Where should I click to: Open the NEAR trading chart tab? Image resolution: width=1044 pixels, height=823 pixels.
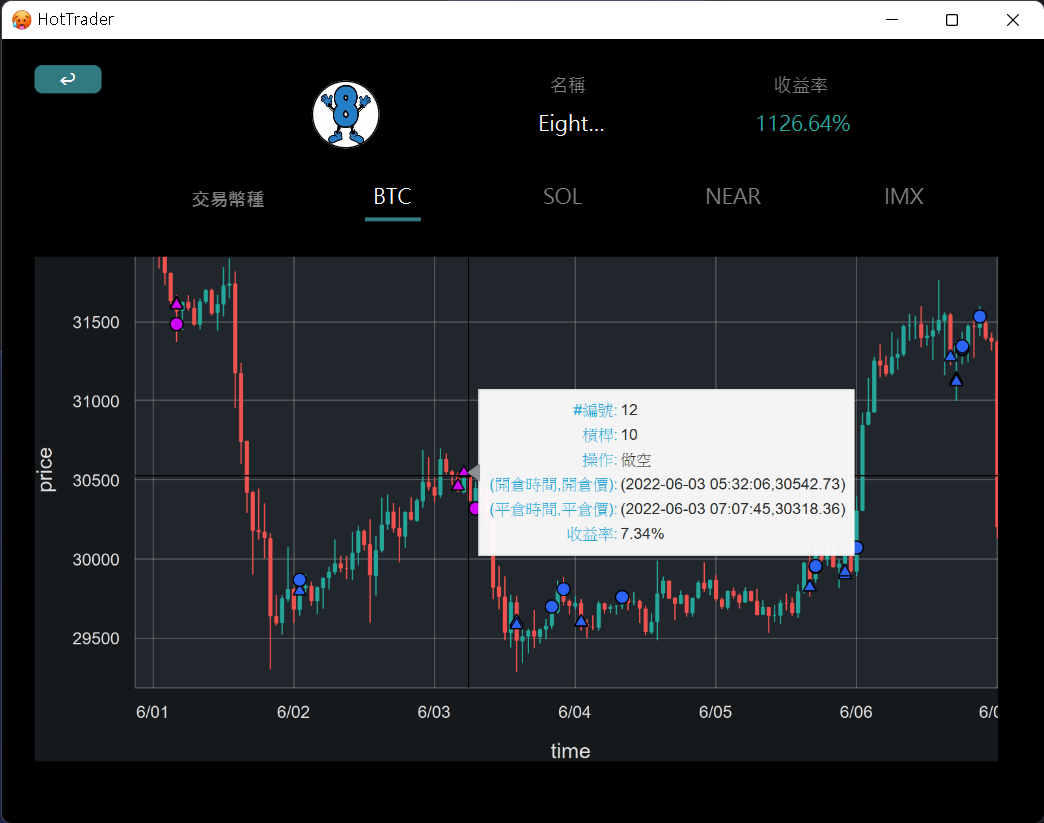coord(732,197)
